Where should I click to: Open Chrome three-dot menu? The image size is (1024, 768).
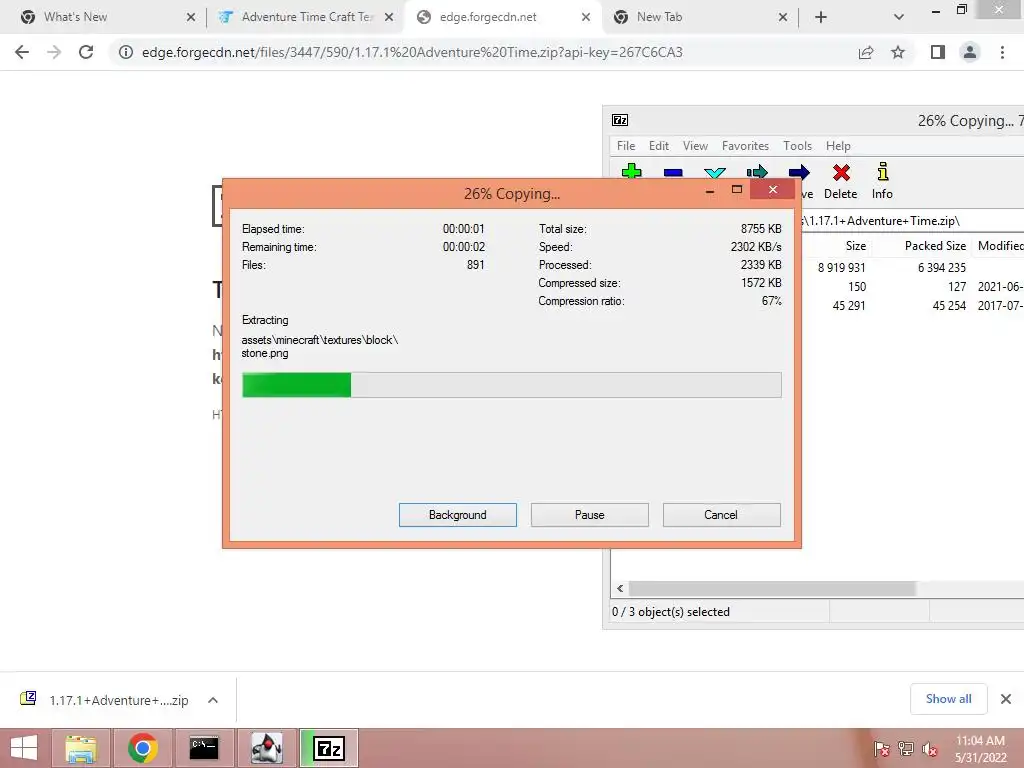(1002, 52)
